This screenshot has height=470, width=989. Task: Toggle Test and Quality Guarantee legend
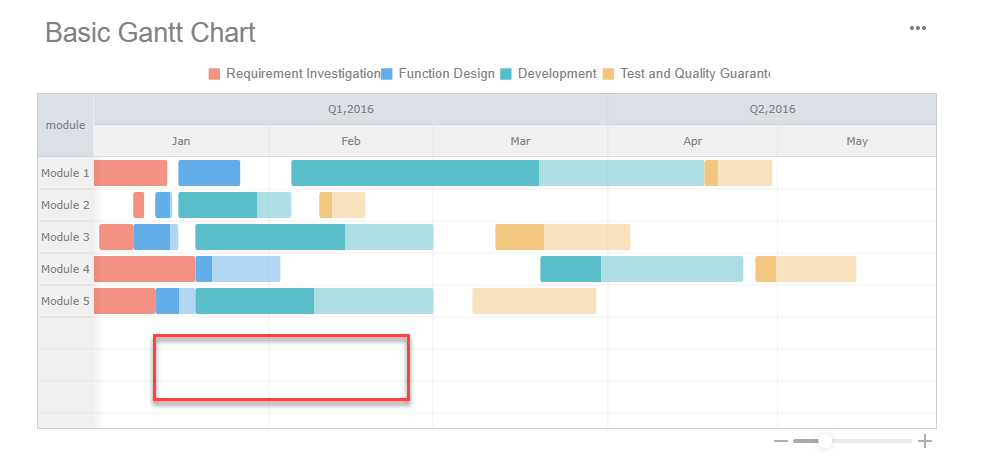pyautogui.click(x=686, y=74)
